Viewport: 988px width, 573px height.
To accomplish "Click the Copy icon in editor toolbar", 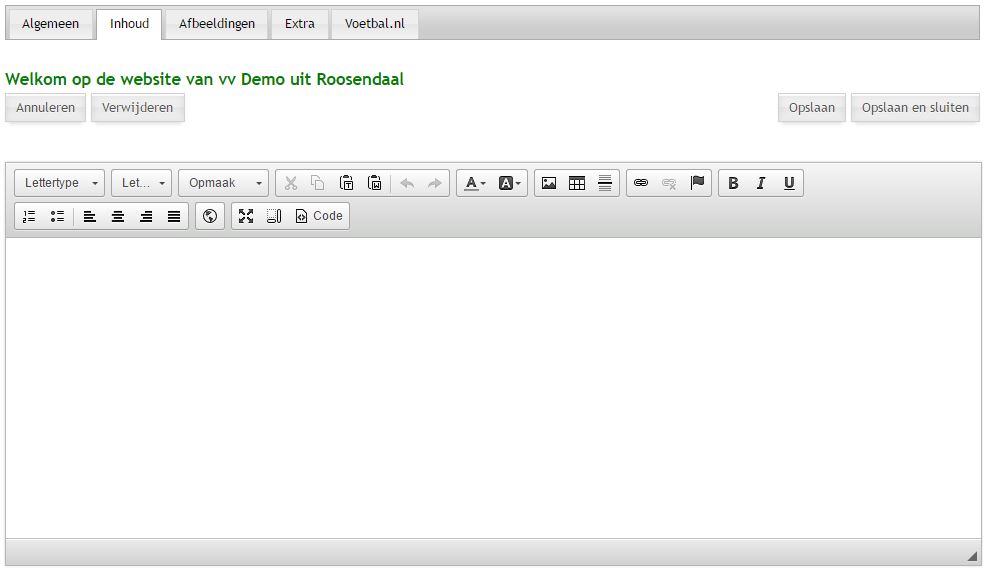I will click(x=318, y=183).
